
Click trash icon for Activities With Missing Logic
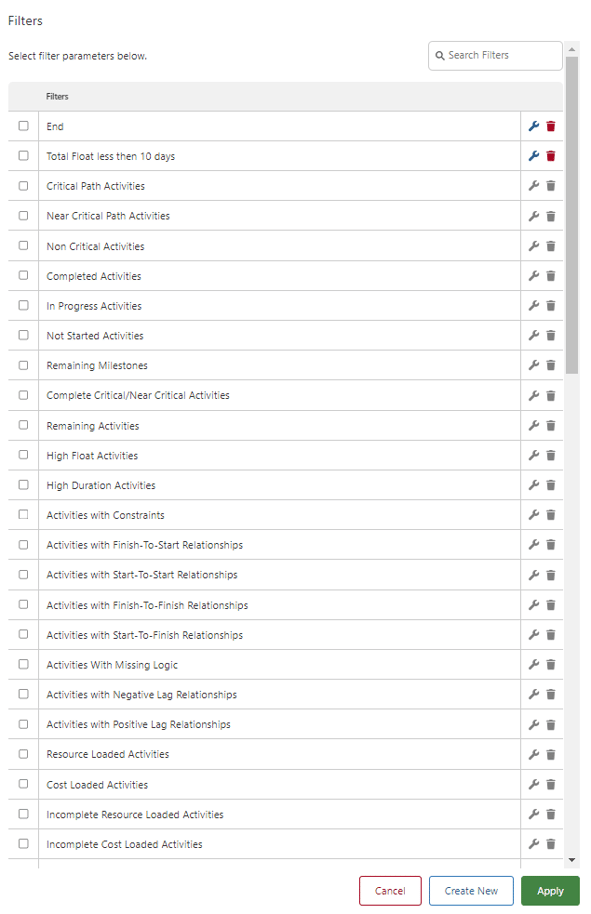tap(551, 665)
